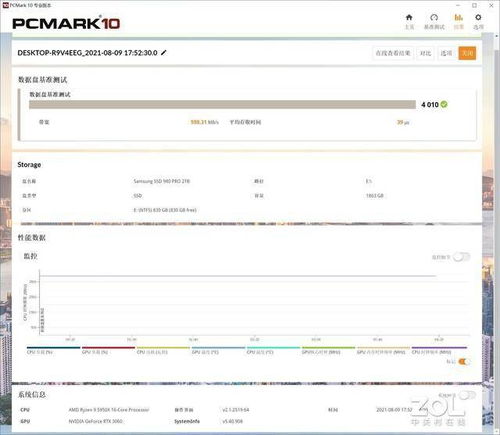Select the dark blue CPU load legend swatch
The image size is (500, 435).
tap(53, 348)
